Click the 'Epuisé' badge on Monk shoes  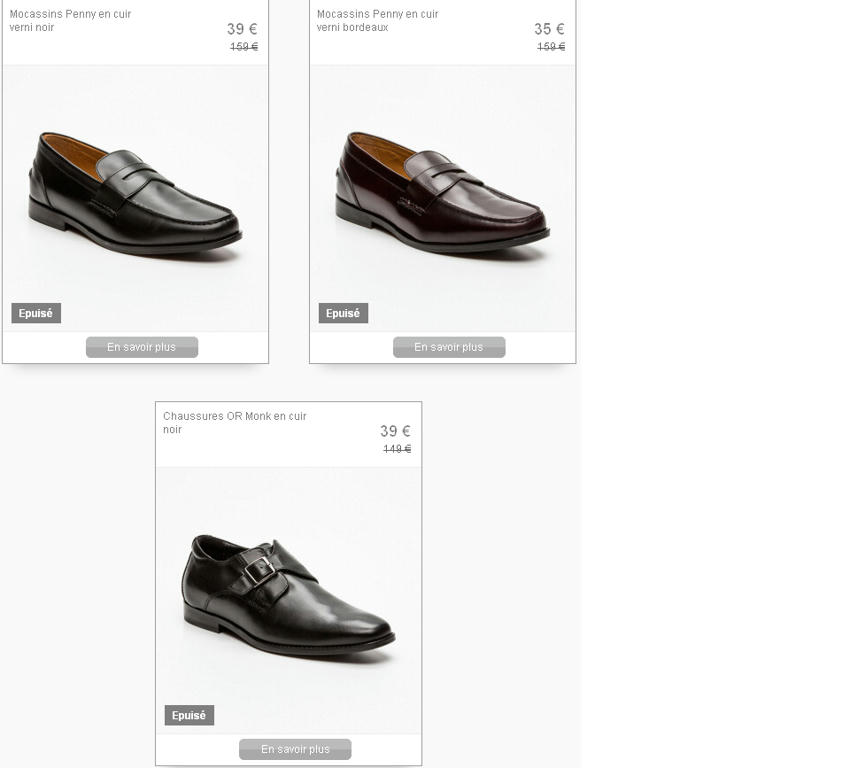(x=189, y=715)
